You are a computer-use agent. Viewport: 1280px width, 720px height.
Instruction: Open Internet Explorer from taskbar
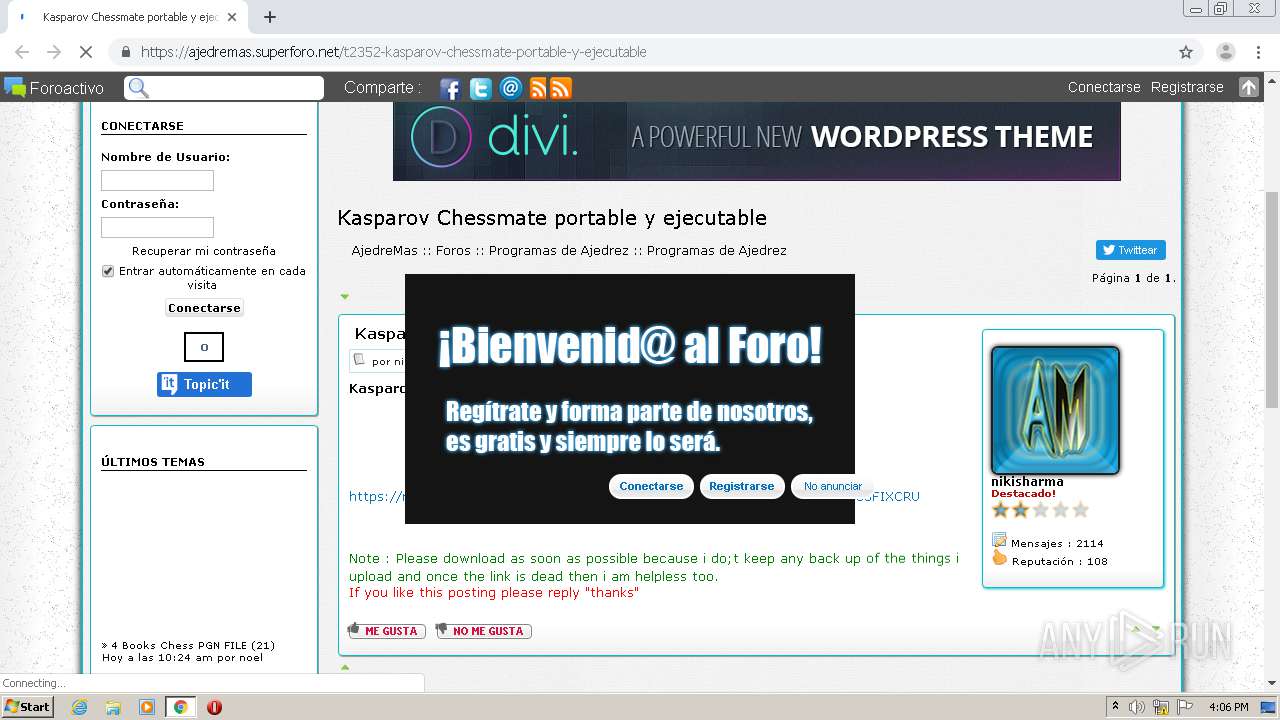pyautogui.click(x=79, y=707)
